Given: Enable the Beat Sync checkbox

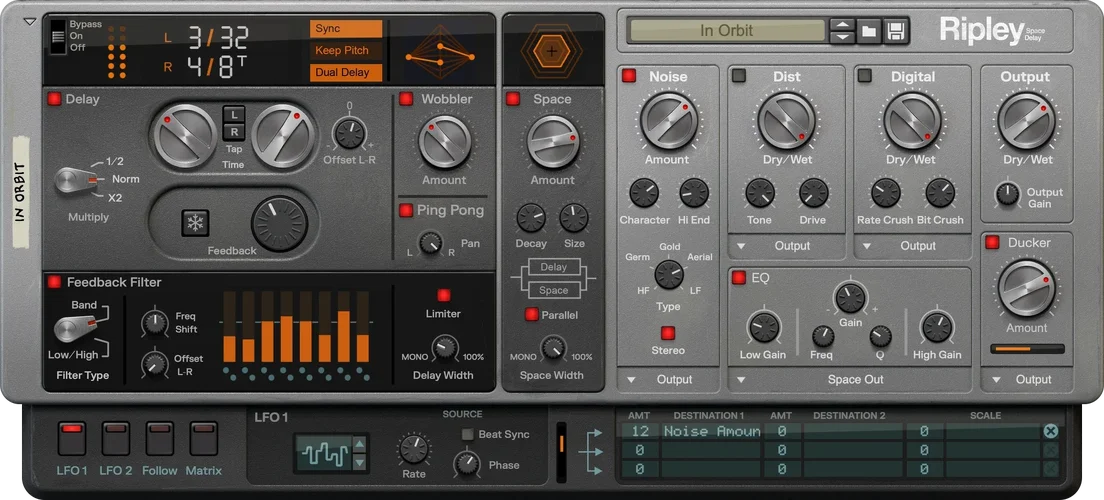Looking at the screenshot, I should (x=468, y=434).
